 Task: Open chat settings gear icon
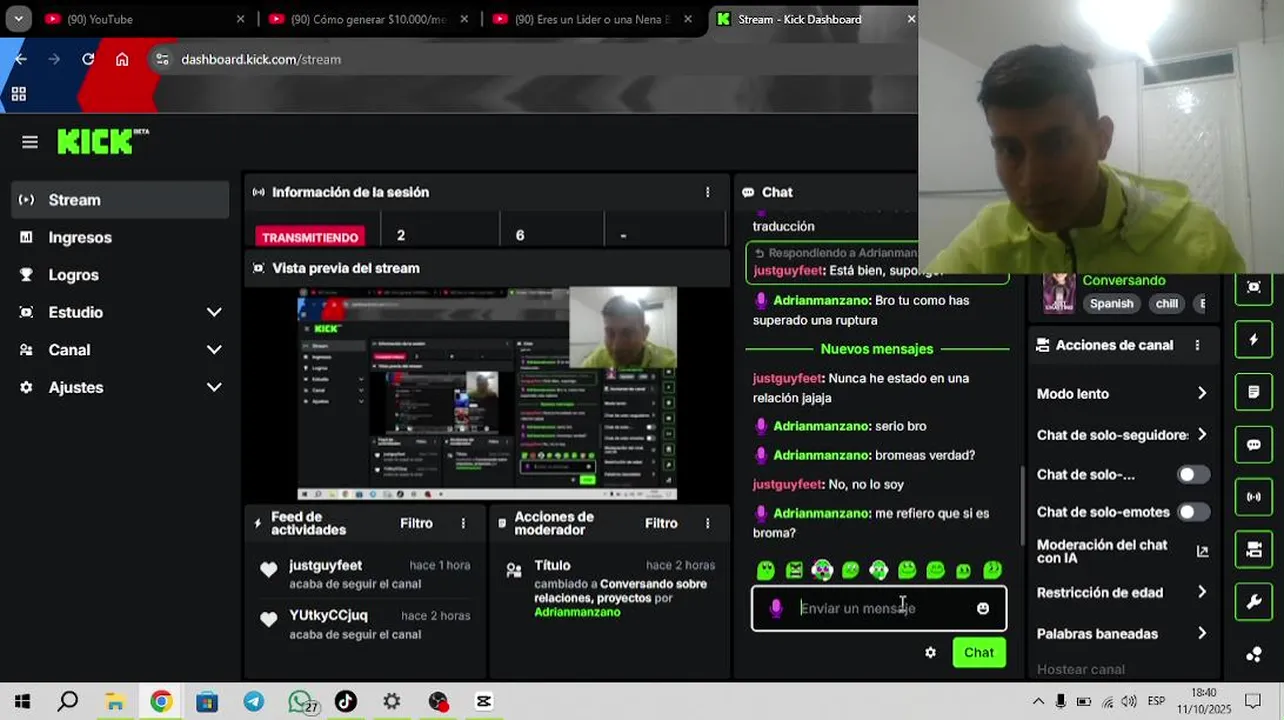coord(931,652)
